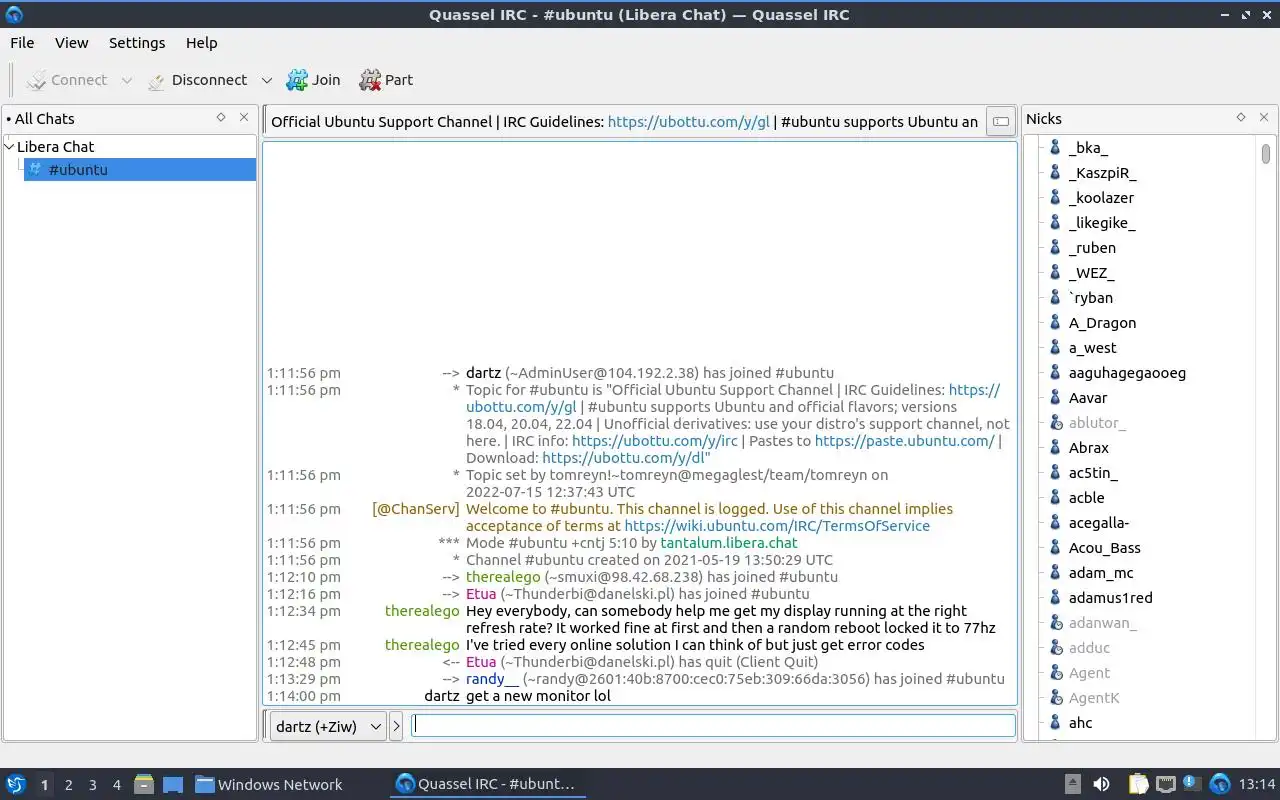Close the All Chats panel
This screenshot has width=1280, height=800.
244,118
